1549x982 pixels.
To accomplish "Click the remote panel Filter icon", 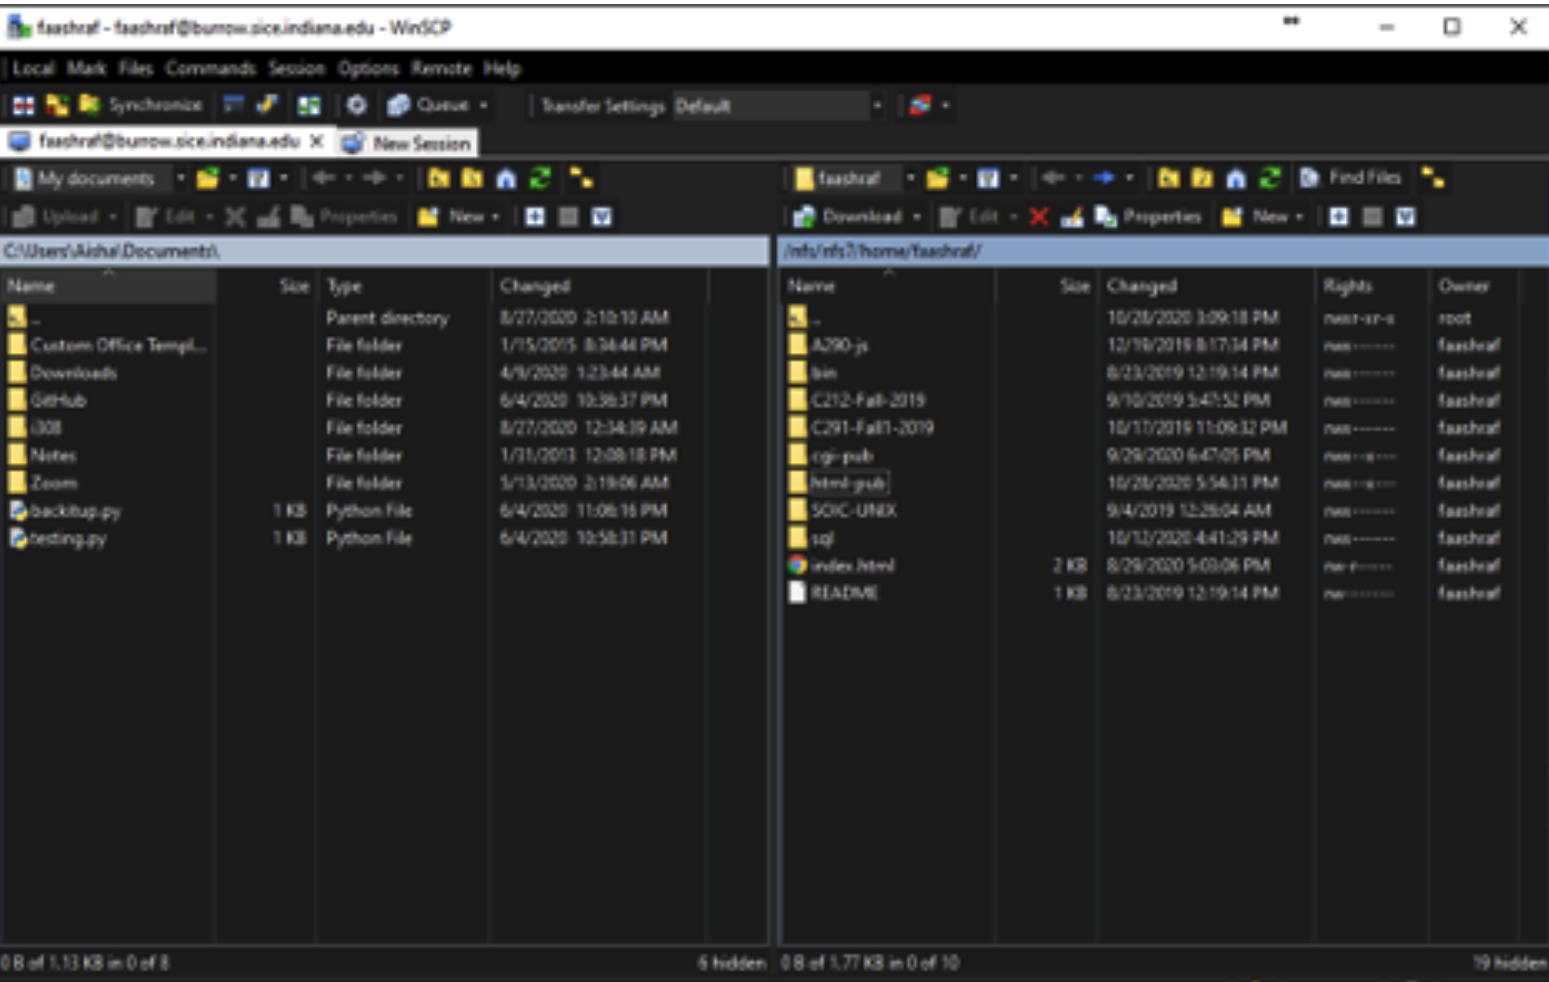I will click(988, 179).
